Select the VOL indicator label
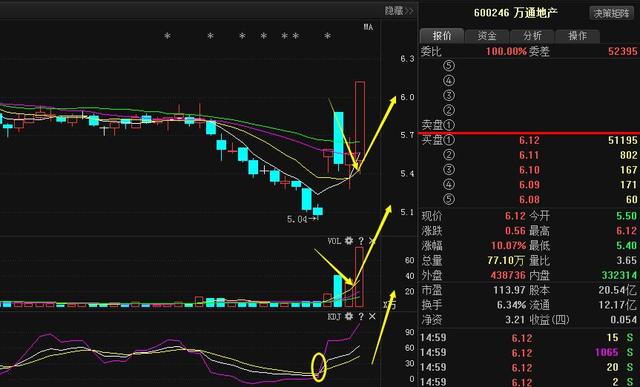Image resolution: width=640 pixels, height=387 pixels. click(x=334, y=241)
